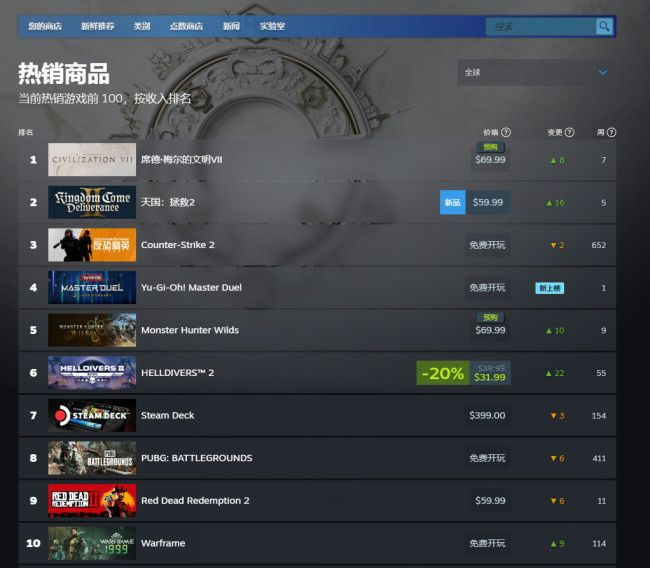Click the 652 weeks value for Counter-Strike
Viewport: 650px width, 568px height.
coord(599,245)
